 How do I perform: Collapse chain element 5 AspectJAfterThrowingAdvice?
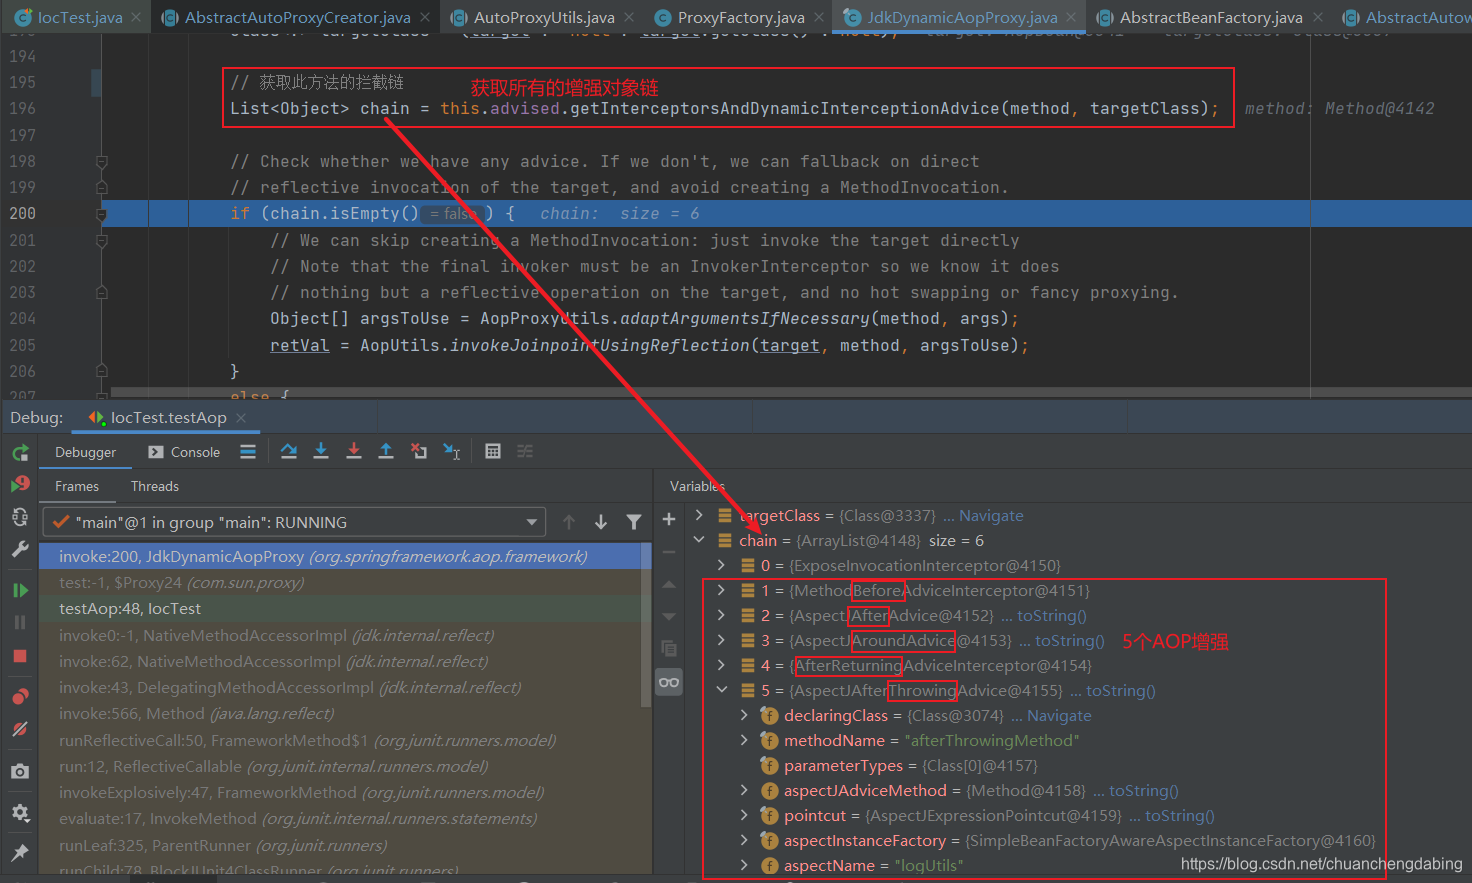point(721,690)
